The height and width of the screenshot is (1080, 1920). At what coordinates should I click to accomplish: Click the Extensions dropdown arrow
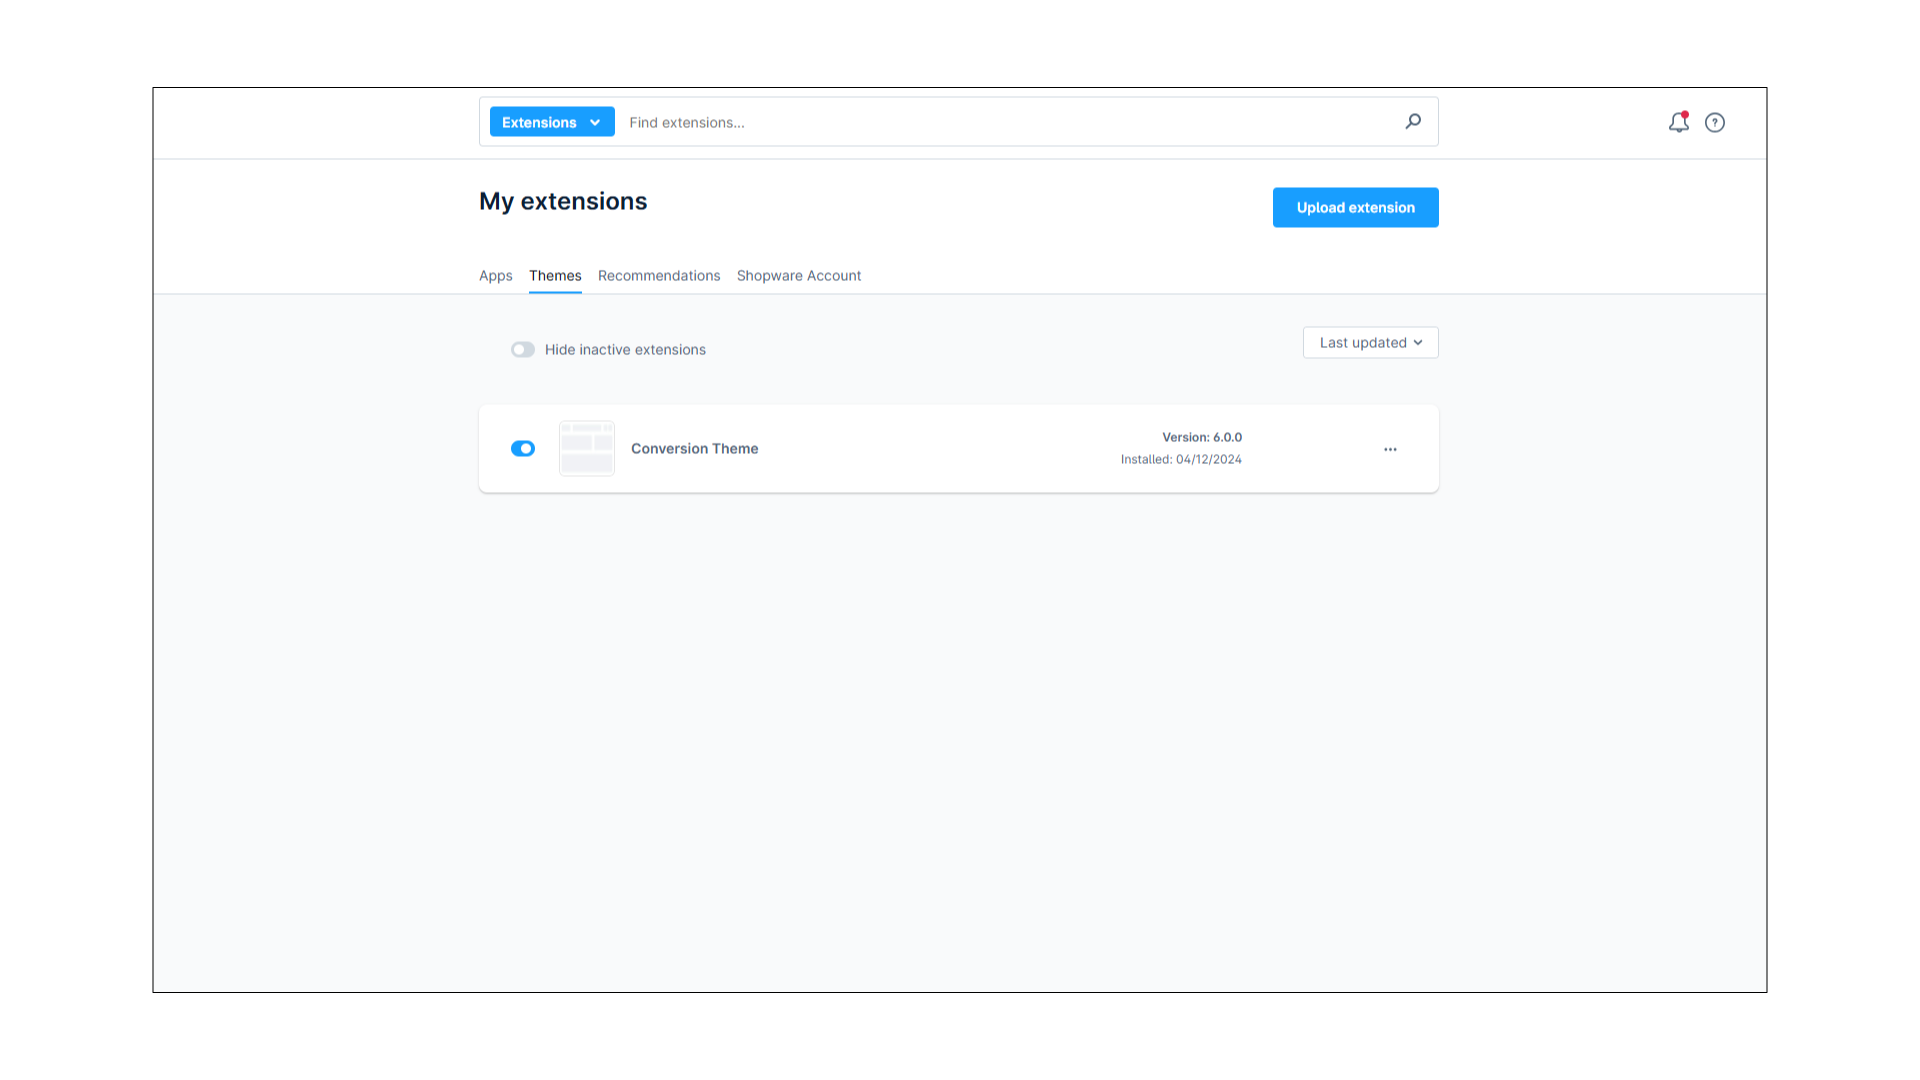pyautogui.click(x=595, y=121)
